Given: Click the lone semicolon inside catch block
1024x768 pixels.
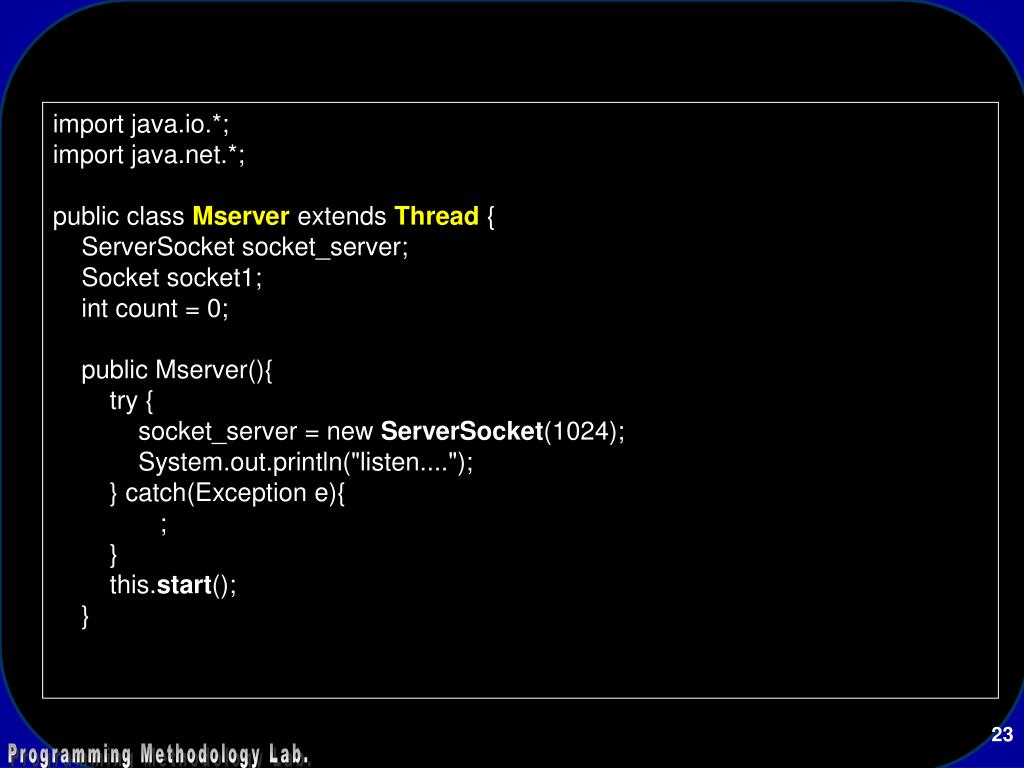Looking at the screenshot, I should coord(164,524).
